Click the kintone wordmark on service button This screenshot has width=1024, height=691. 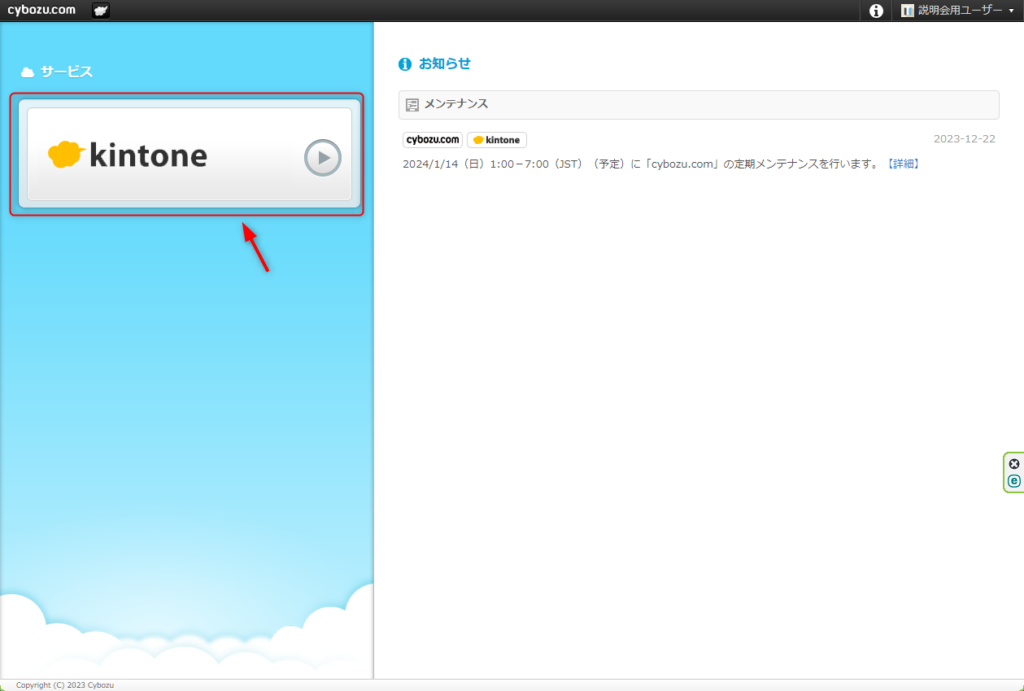pyautogui.click(x=148, y=155)
